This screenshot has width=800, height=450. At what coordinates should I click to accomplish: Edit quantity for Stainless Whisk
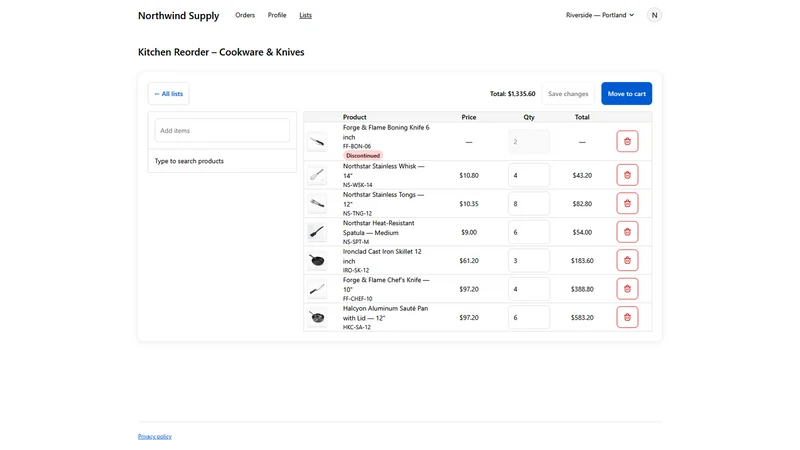point(529,175)
